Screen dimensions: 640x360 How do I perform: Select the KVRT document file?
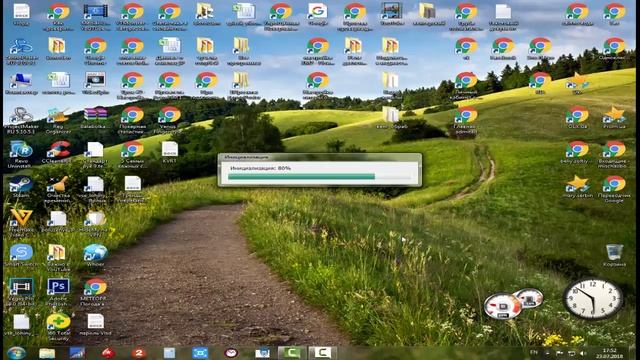tap(169, 151)
